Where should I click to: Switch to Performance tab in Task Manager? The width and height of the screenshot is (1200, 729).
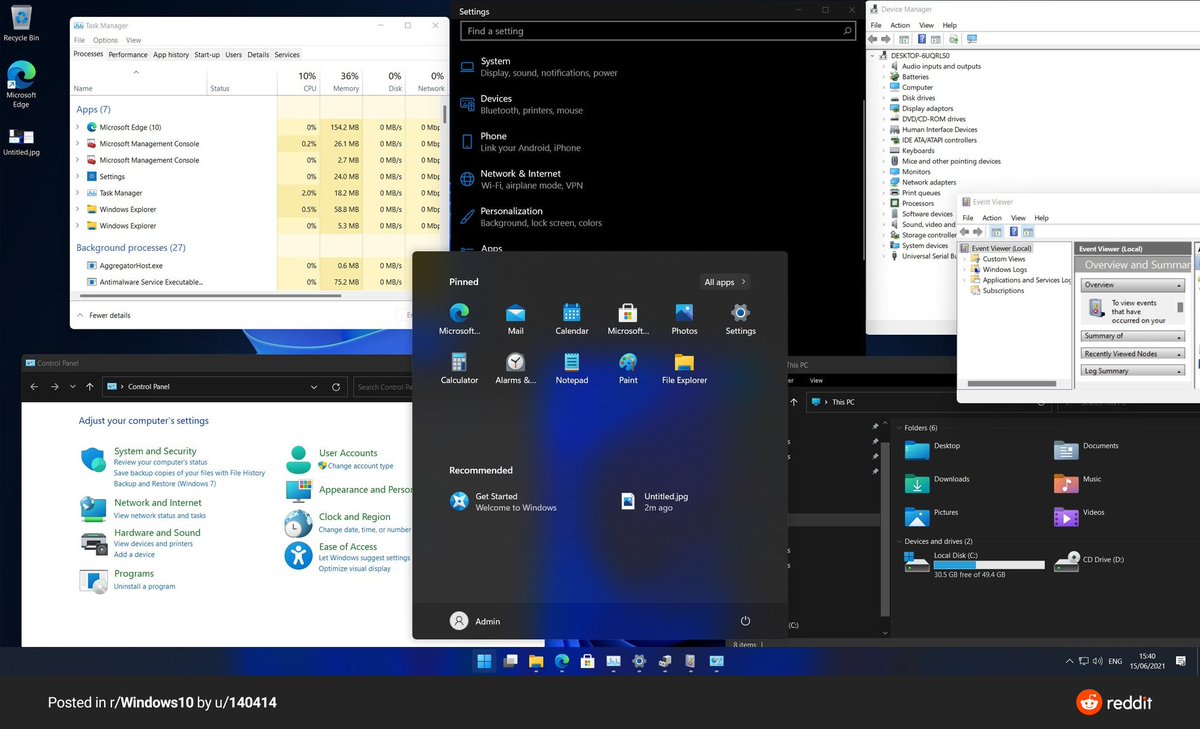point(128,55)
